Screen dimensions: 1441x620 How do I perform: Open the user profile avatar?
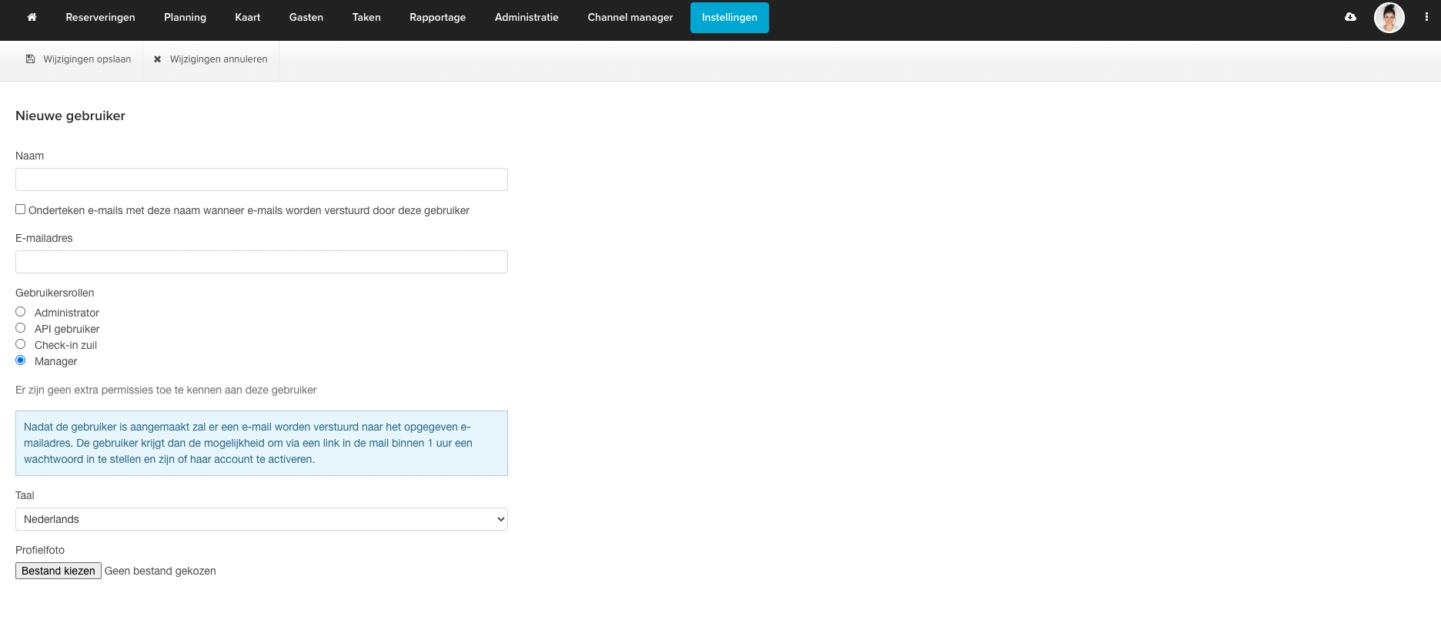(1389, 17)
